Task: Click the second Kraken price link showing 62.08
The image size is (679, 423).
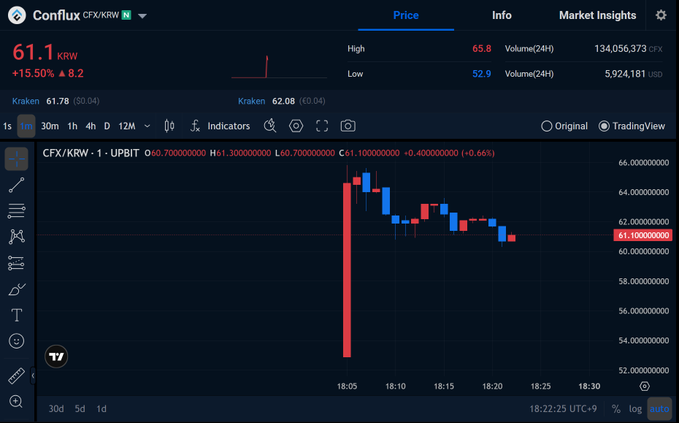Action: [252, 101]
